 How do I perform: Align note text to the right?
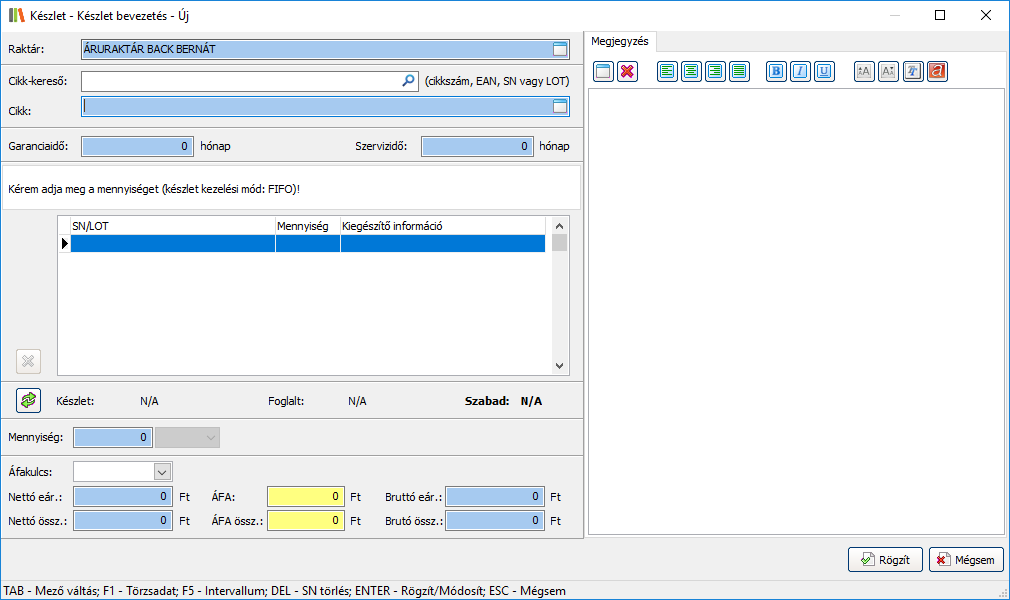[x=715, y=71]
